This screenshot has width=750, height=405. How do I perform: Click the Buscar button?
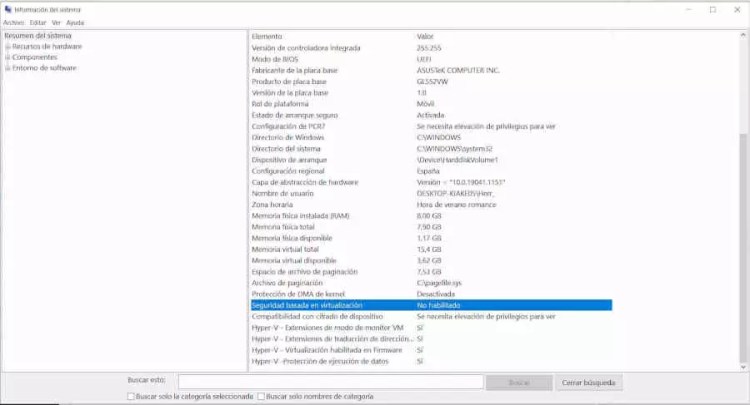click(519, 383)
